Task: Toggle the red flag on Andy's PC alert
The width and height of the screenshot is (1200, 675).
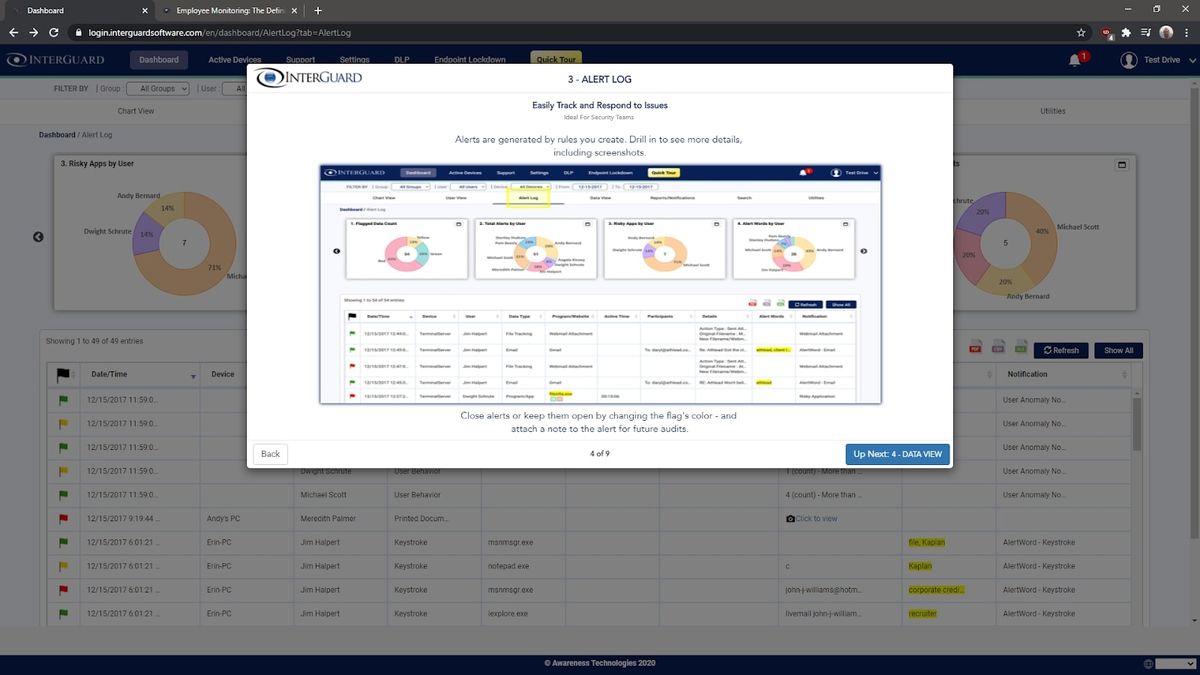Action: tap(62, 518)
